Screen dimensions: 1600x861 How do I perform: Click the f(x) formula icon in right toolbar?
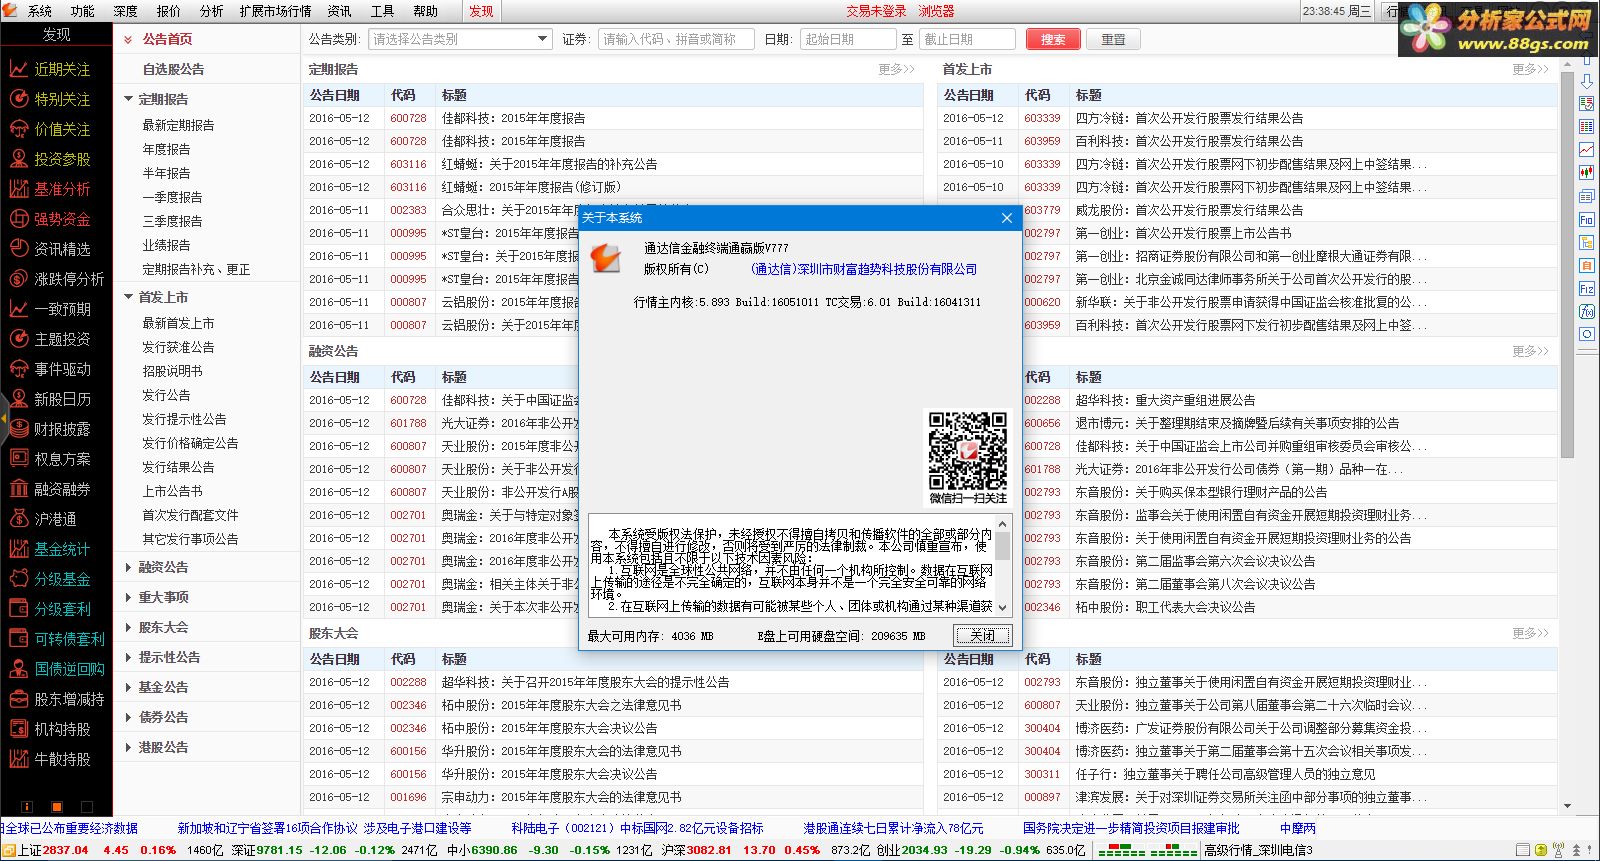click(1586, 311)
